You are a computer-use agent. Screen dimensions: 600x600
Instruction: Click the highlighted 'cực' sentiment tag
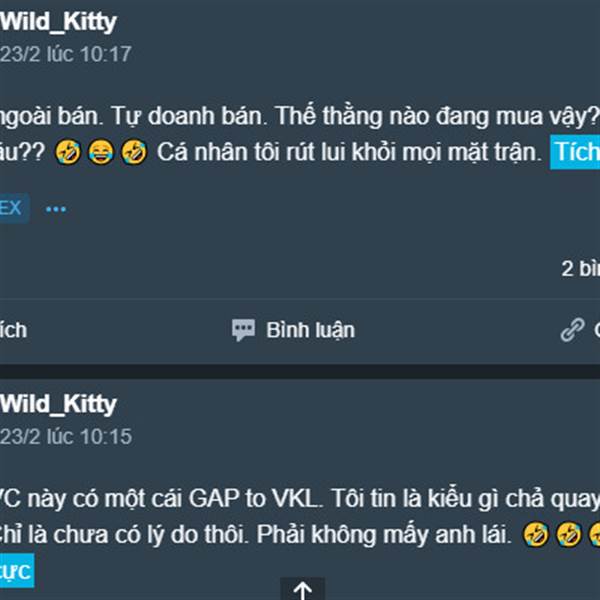click(17, 571)
